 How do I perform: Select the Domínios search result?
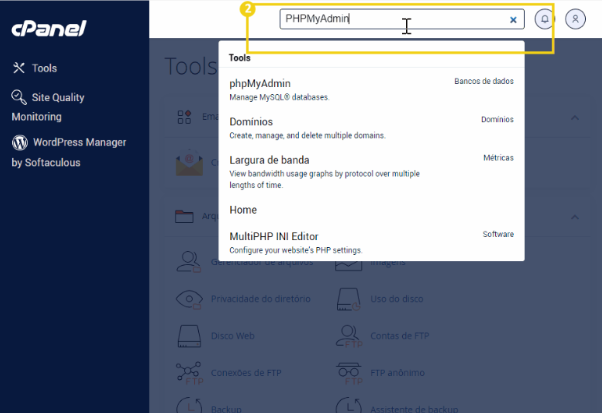371,128
